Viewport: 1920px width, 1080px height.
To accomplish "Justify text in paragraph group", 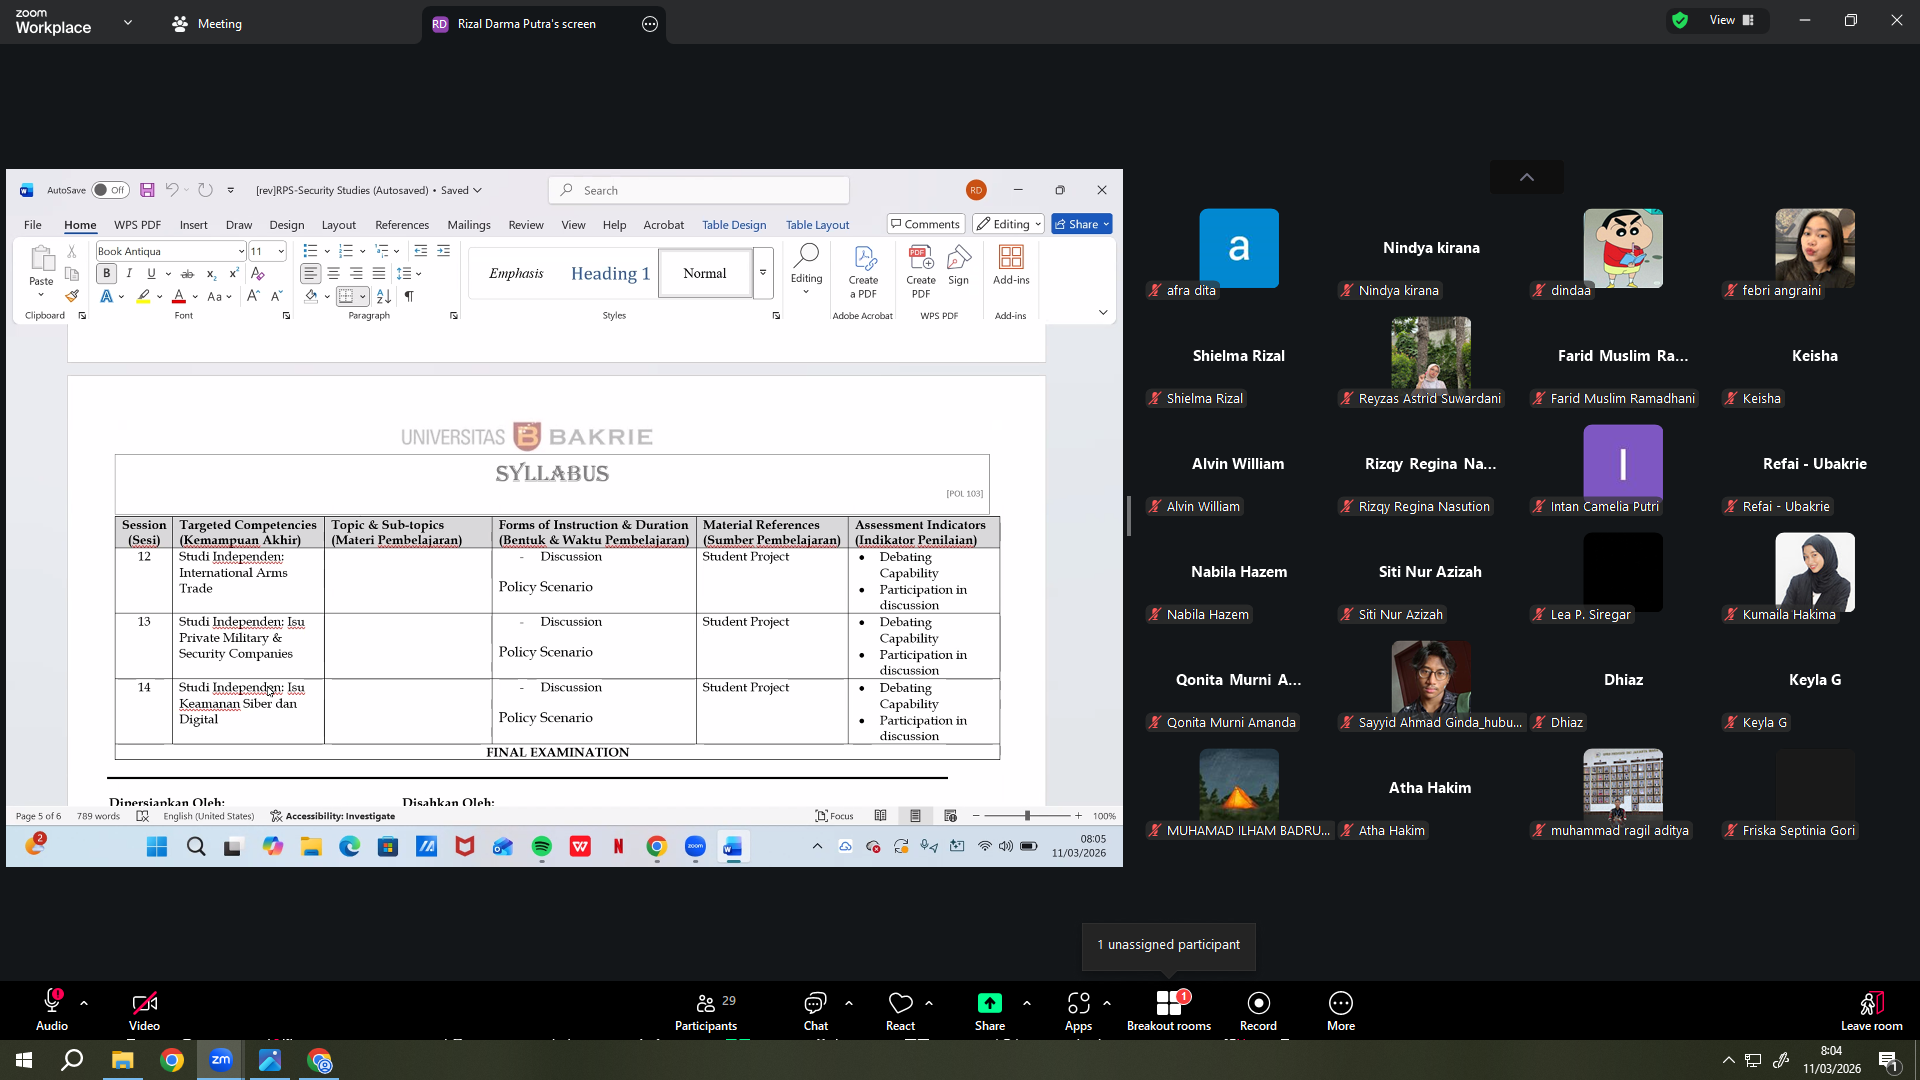I will pyautogui.click(x=379, y=274).
